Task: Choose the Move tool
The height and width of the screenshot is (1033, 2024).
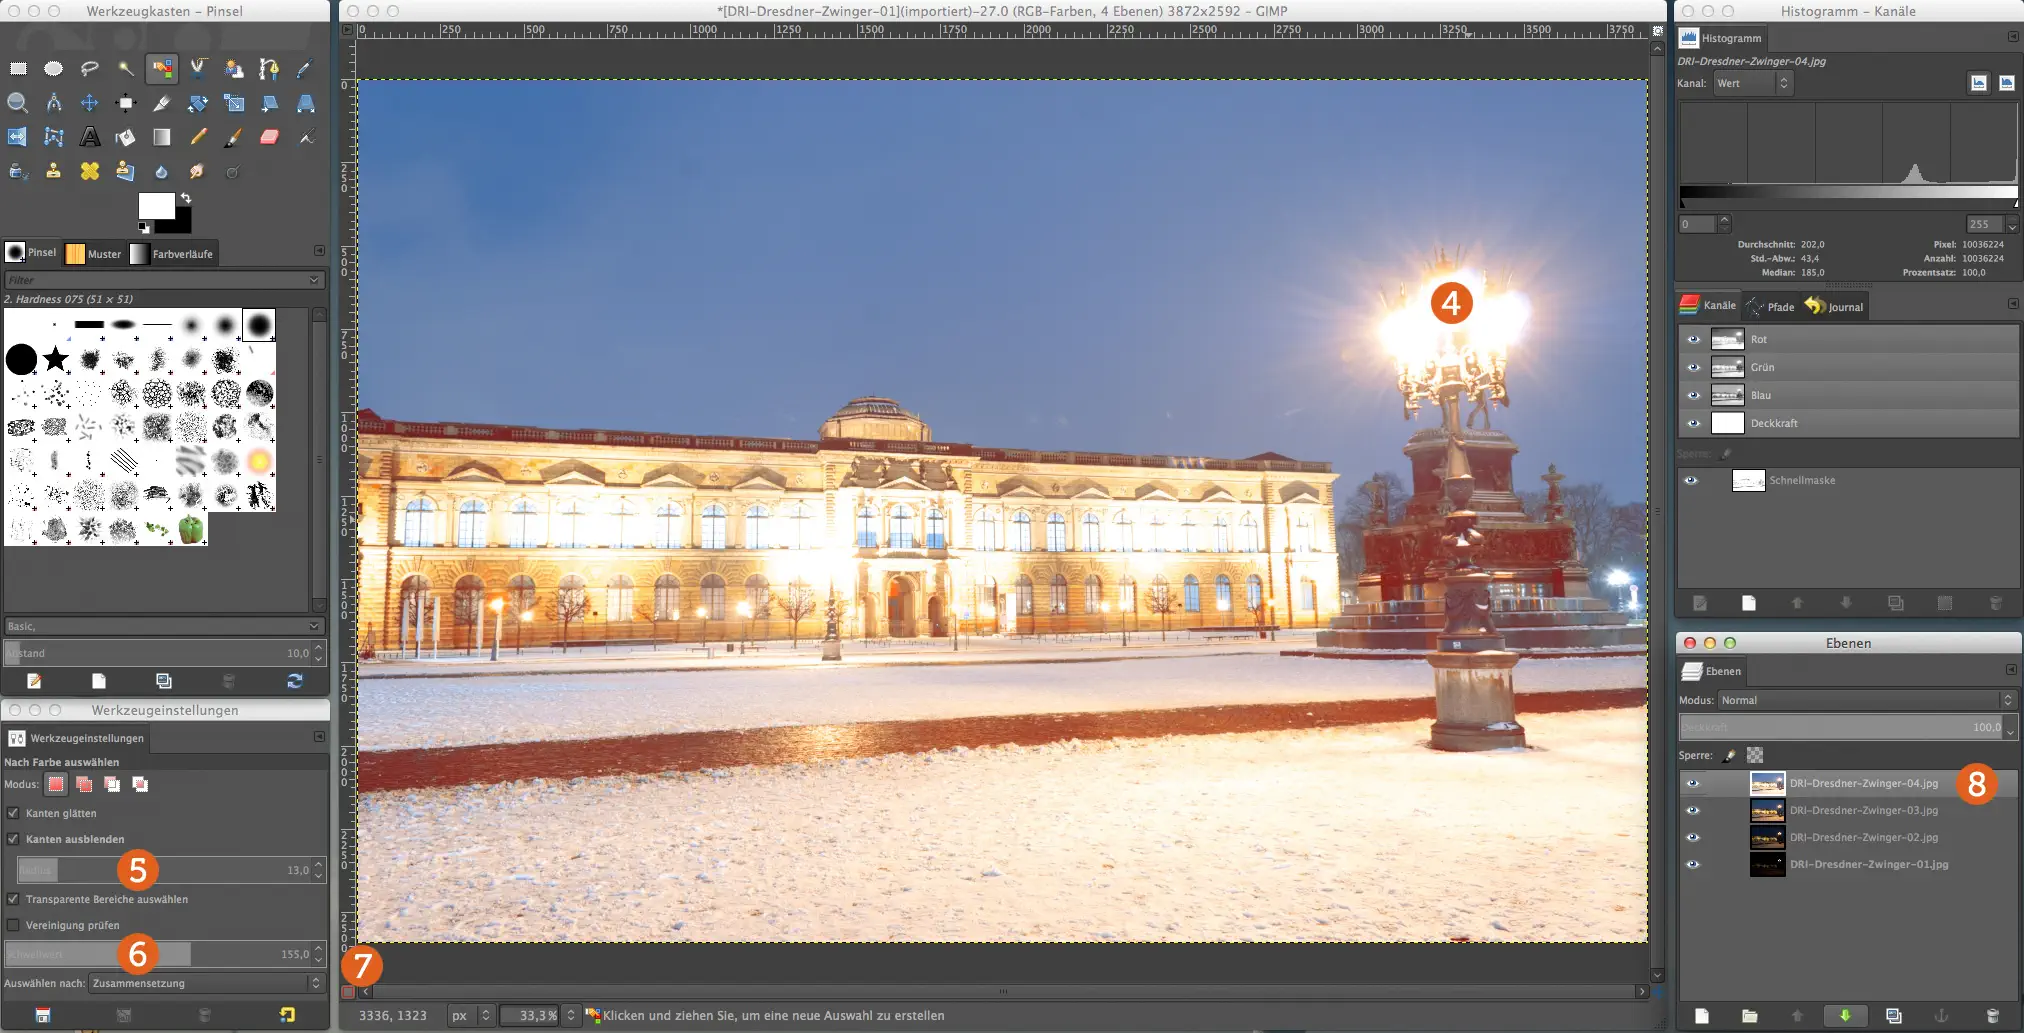Action: 90,103
